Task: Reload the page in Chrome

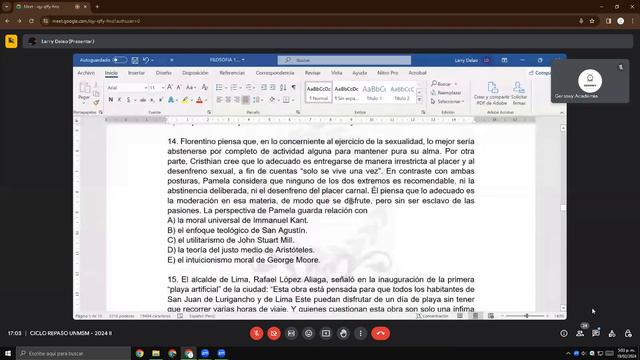Action: pyautogui.click(x=31, y=21)
